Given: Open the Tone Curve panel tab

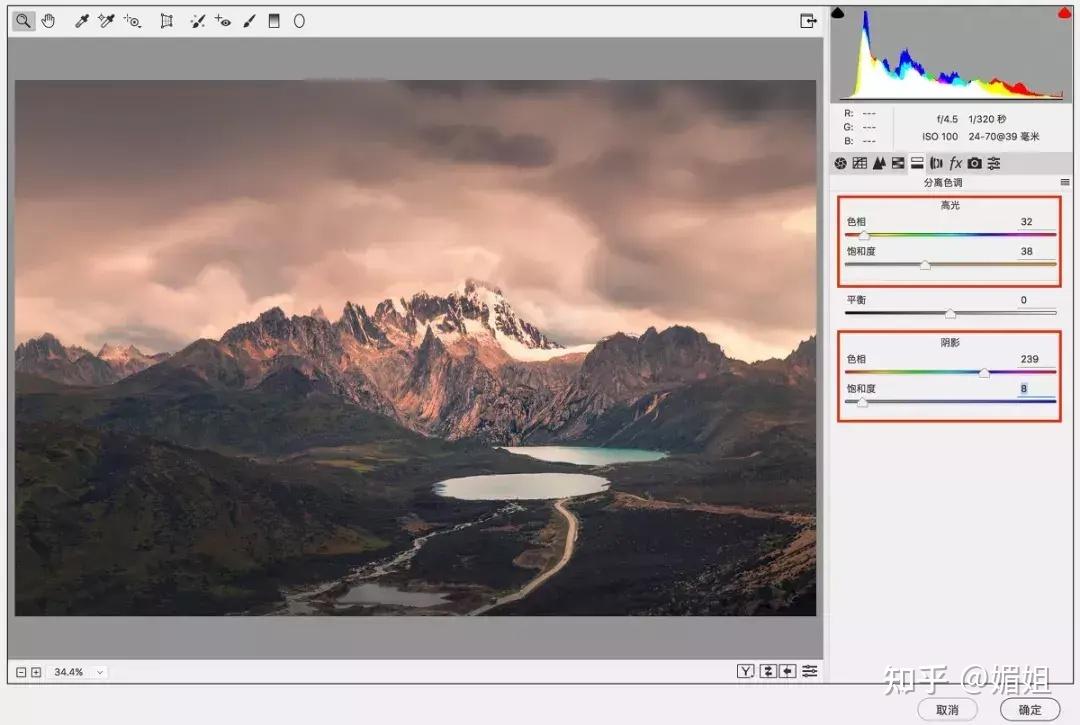Looking at the screenshot, I should [860, 163].
